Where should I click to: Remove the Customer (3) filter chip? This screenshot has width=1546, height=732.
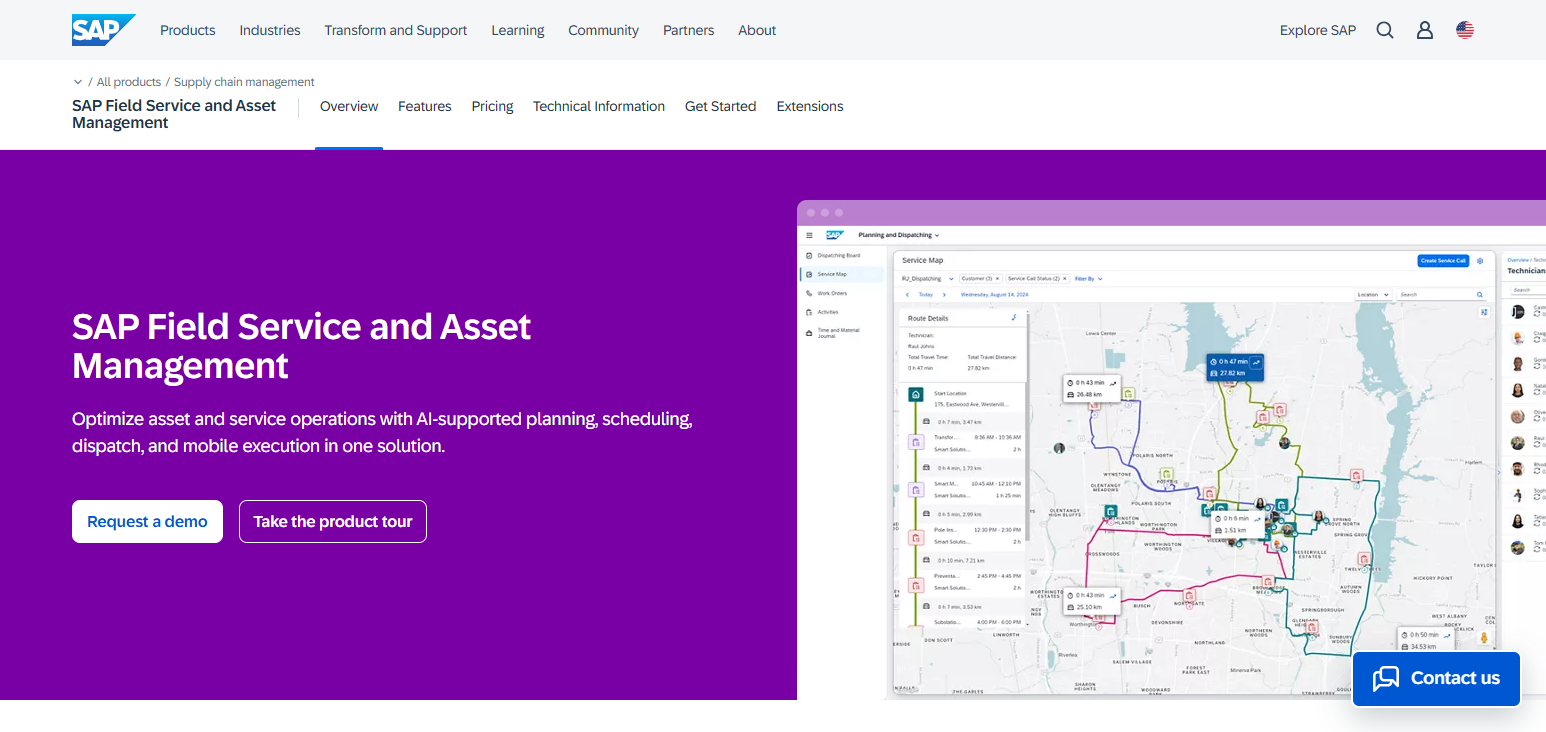pos(997,279)
